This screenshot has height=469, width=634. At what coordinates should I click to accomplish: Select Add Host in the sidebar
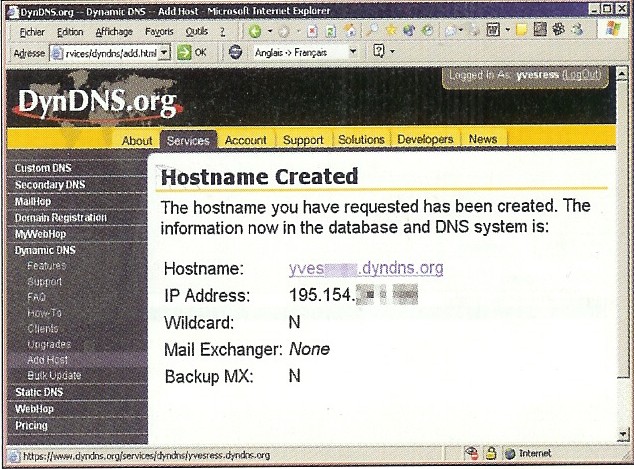tap(47, 360)
